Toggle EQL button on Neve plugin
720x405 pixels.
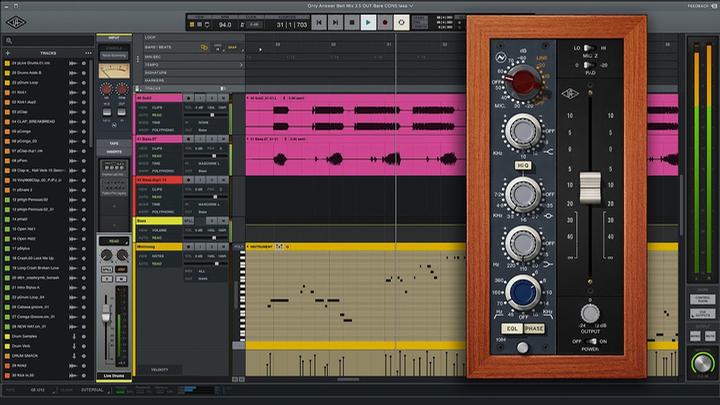coord(512,328)
